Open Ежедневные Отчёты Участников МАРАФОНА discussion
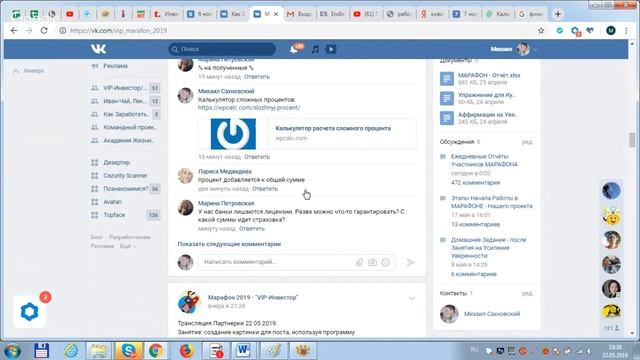Image resolution: width=640 pixels, height=360 pixels. coord(484,160)
